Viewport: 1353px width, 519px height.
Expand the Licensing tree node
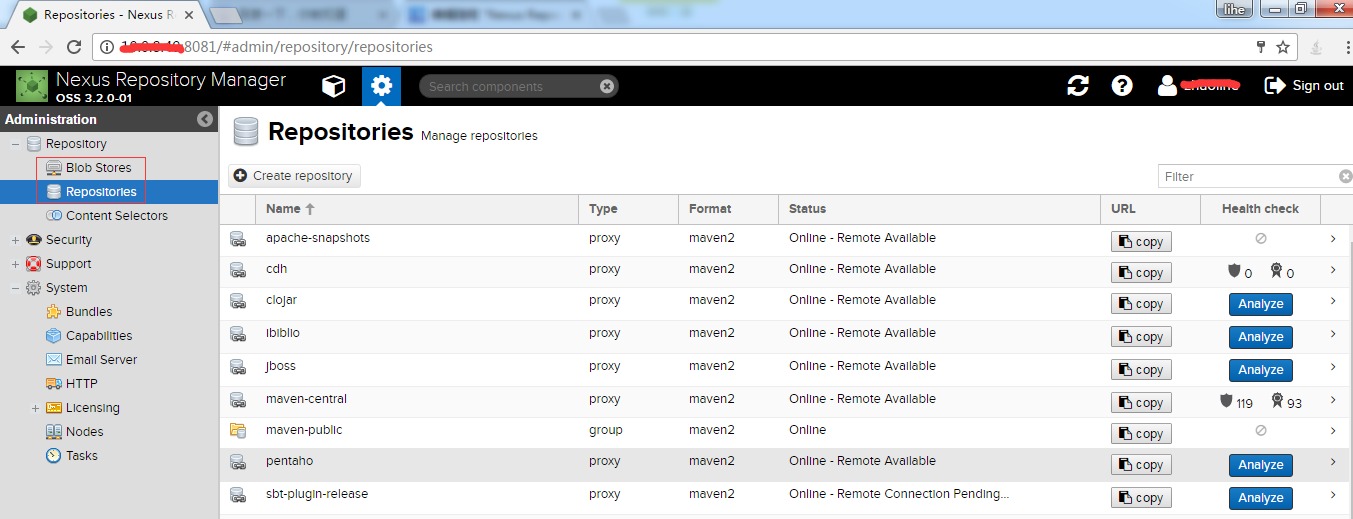pyautogui.click(x=35, y=408)
